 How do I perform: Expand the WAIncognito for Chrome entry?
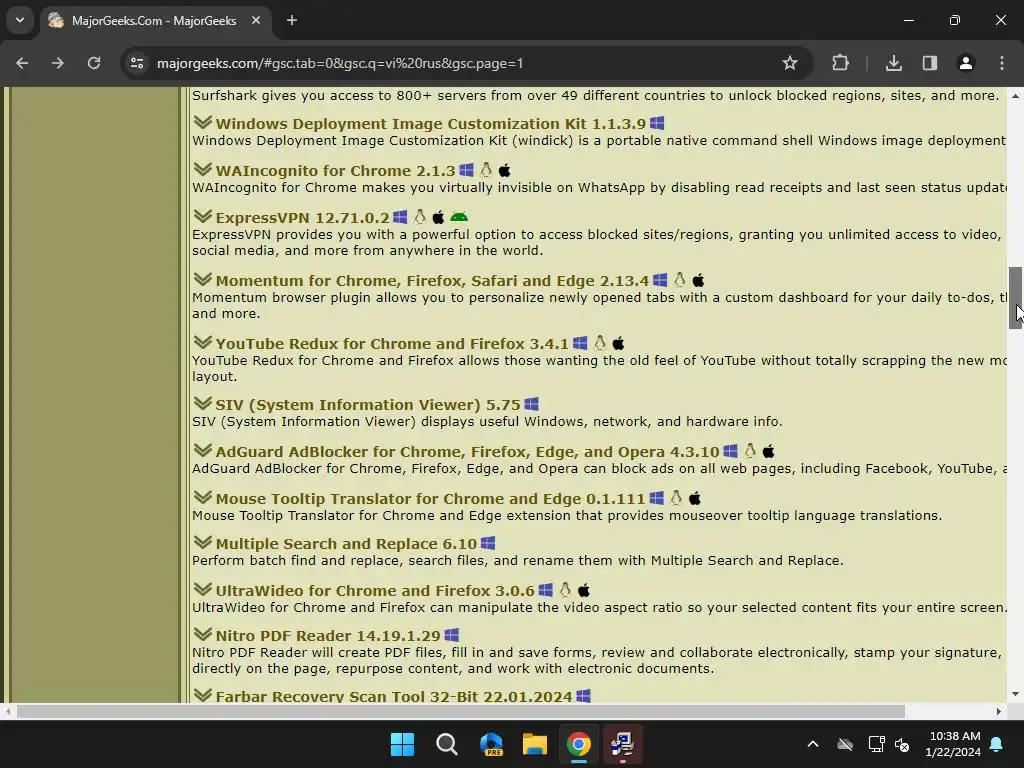pyautogui.click(x=202, y=169)
